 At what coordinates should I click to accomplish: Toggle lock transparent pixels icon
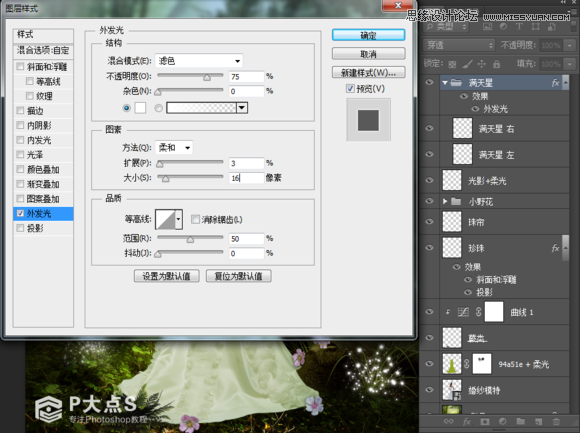click(452, 64)
